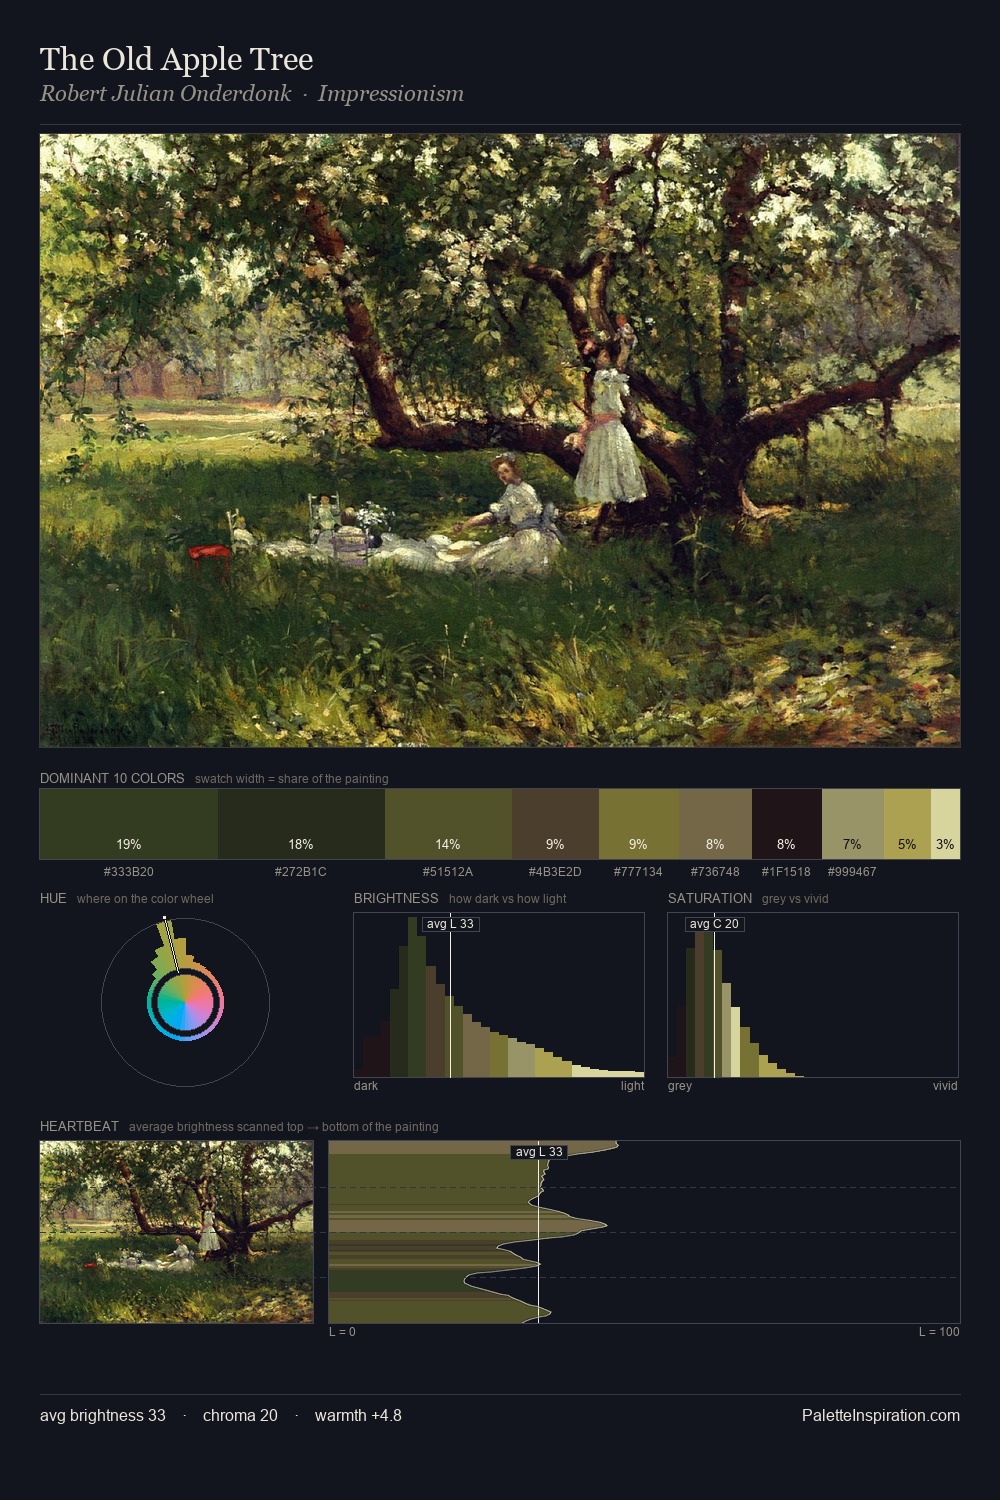
Task: Select the hex label '#999467'
Action: click(x=852, y=872)
